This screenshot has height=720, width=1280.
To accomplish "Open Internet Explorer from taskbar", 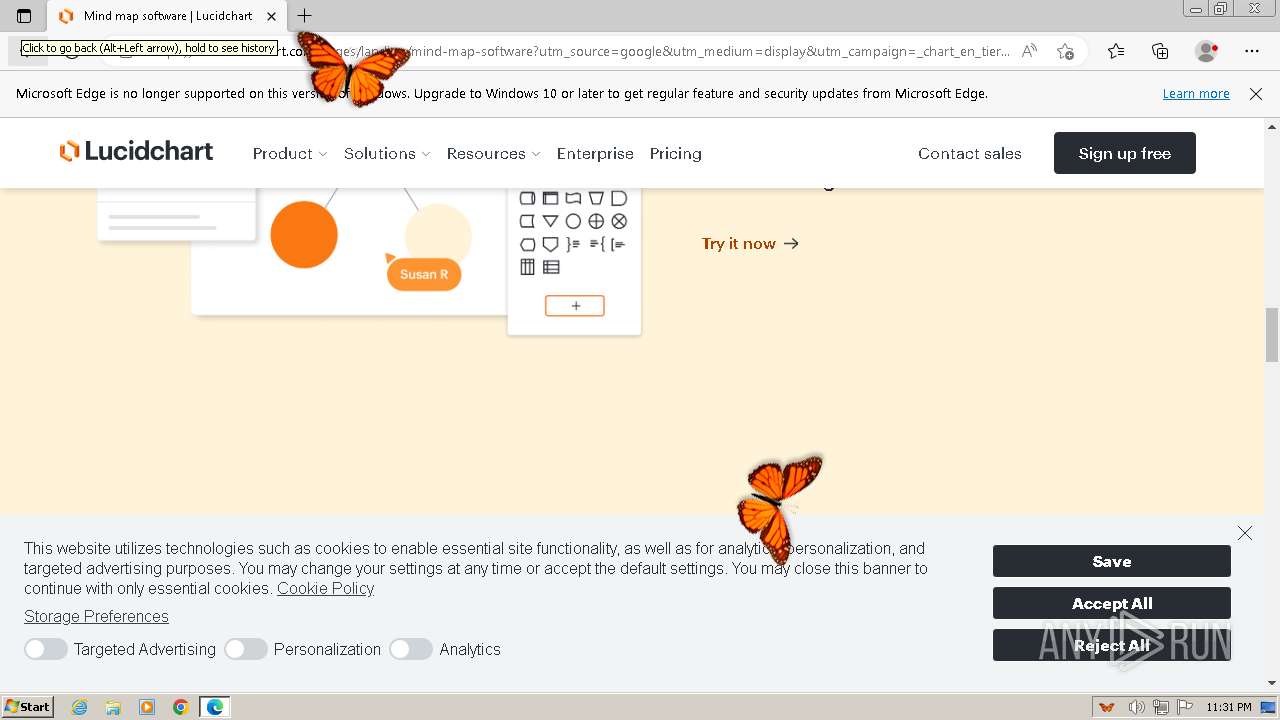I will (x=80, y=707).
